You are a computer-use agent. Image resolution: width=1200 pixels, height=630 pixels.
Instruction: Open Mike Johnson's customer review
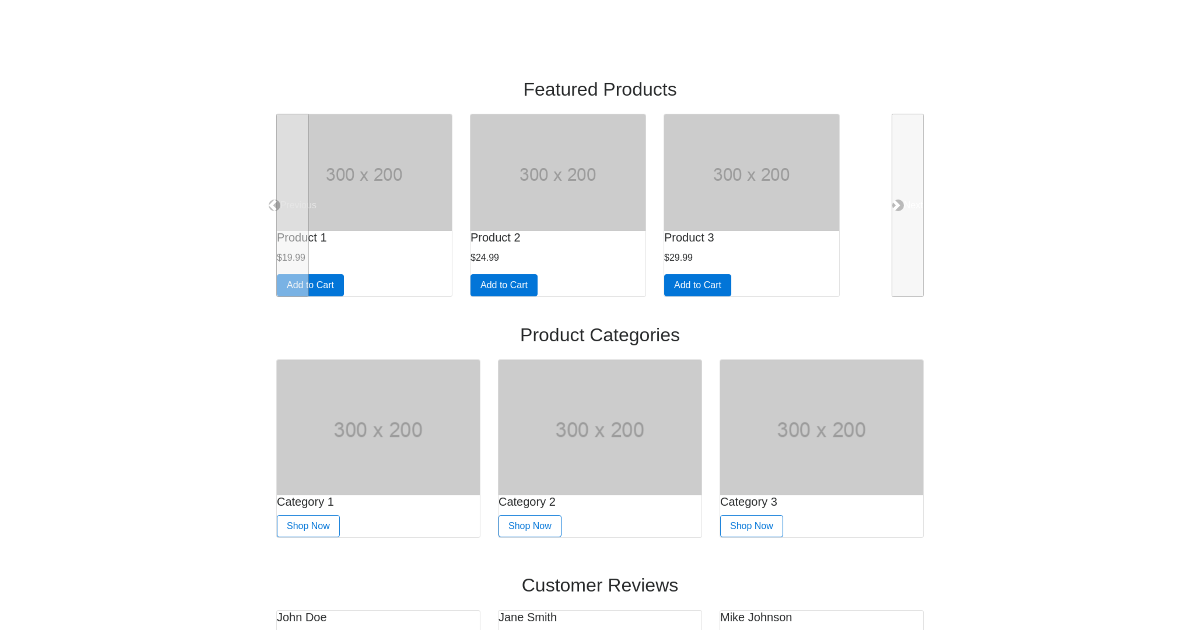[756, 617]
